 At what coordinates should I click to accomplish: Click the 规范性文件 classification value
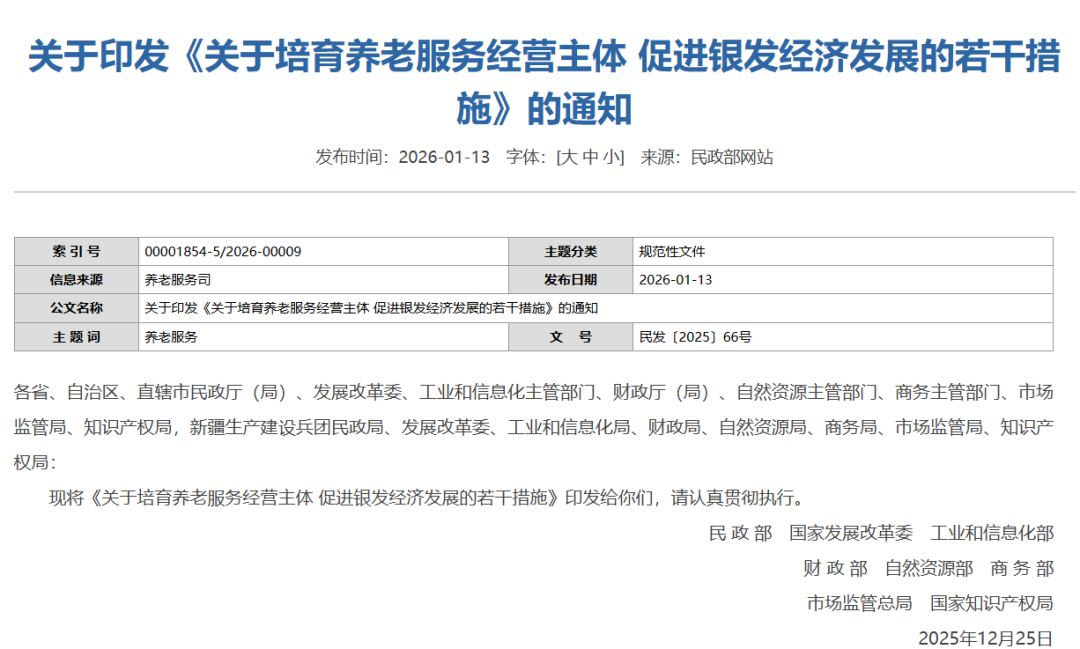[x=672, y=252]
